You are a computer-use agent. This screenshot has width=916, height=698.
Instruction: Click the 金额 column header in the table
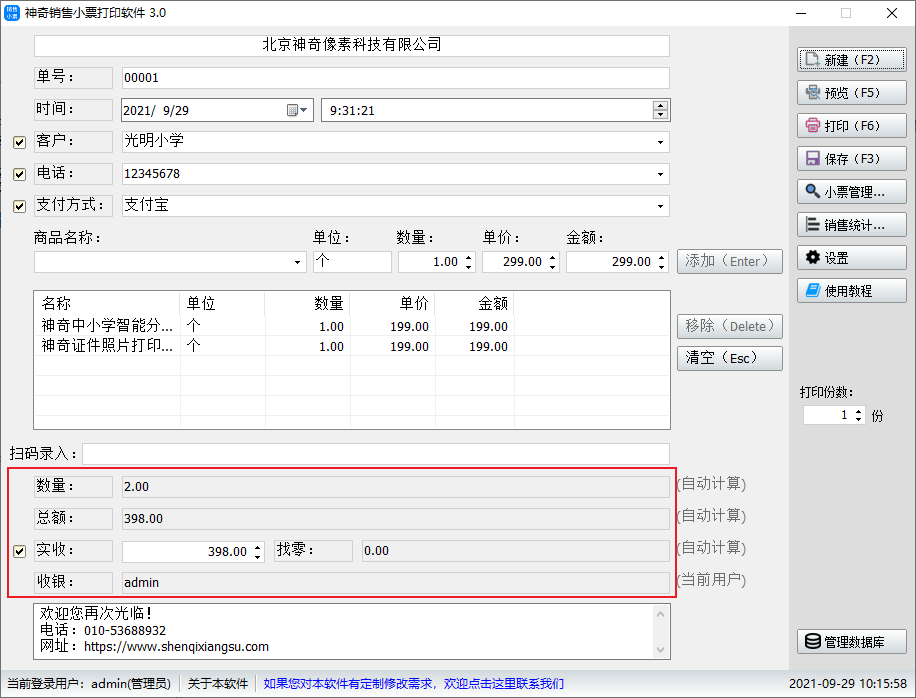tap(474, 303)
